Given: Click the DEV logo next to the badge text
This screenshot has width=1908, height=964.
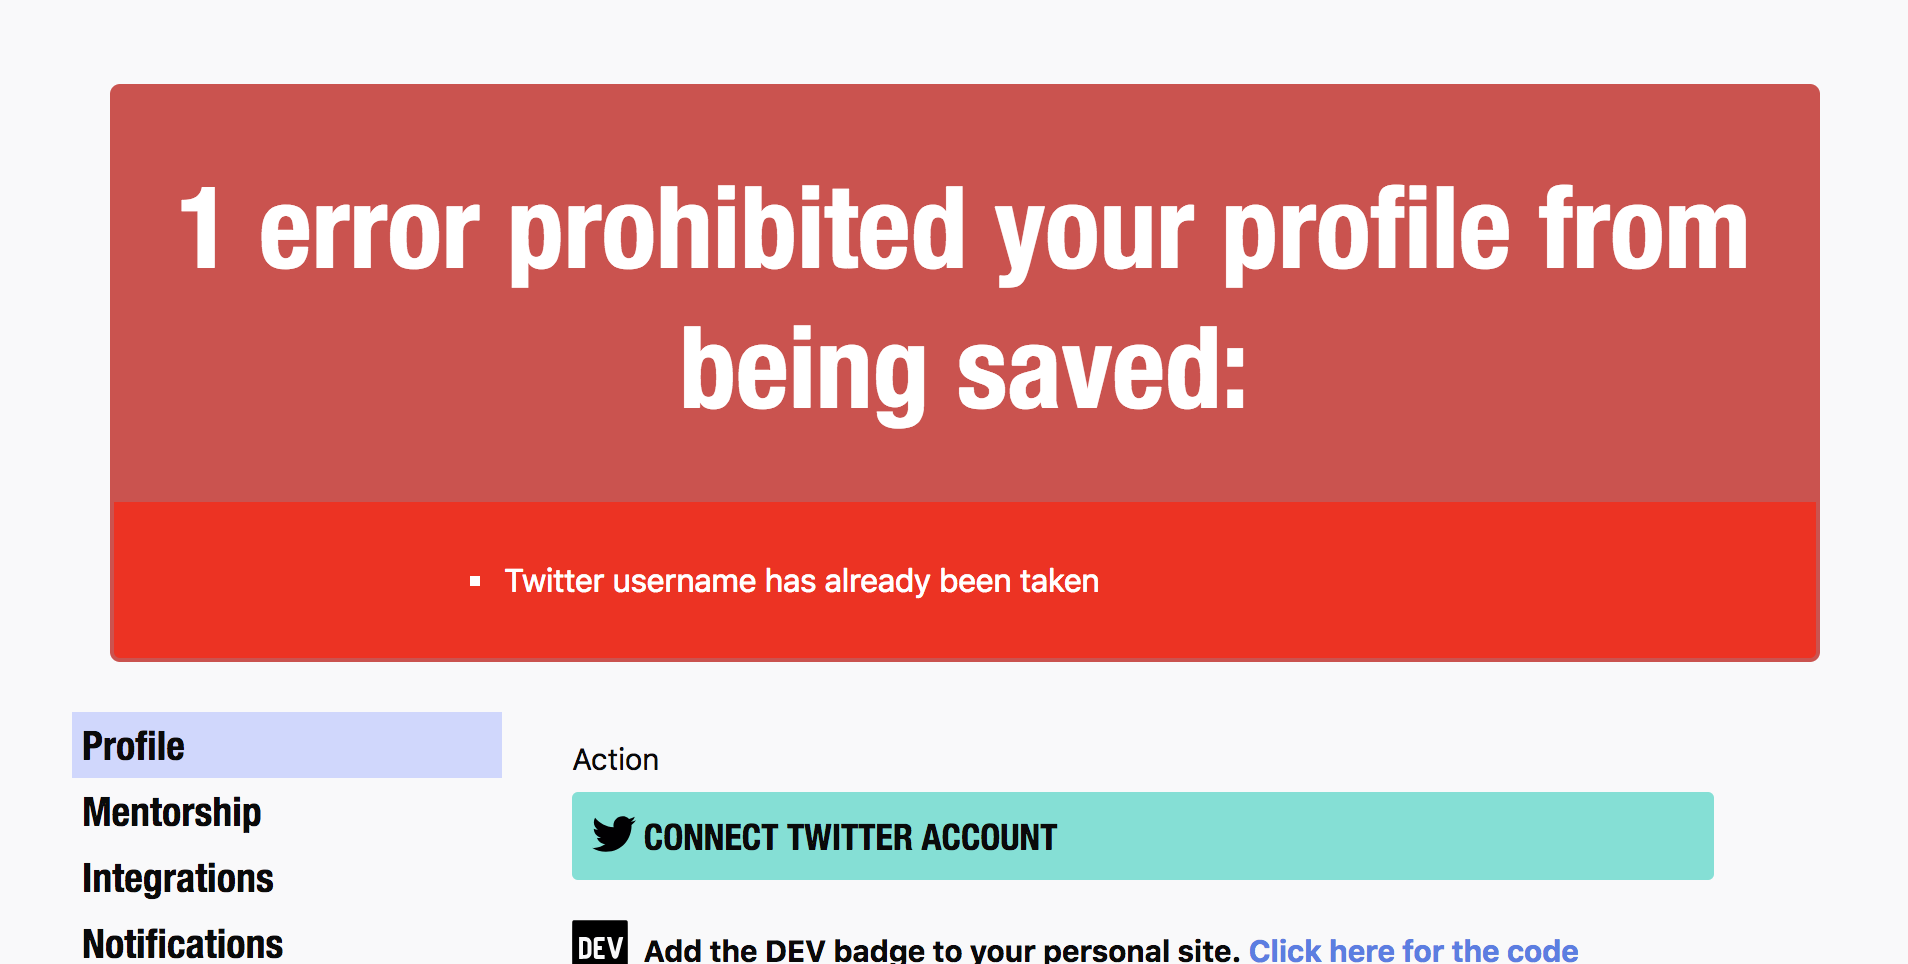Looking at the screenshot, I should (x=599, y=945).
